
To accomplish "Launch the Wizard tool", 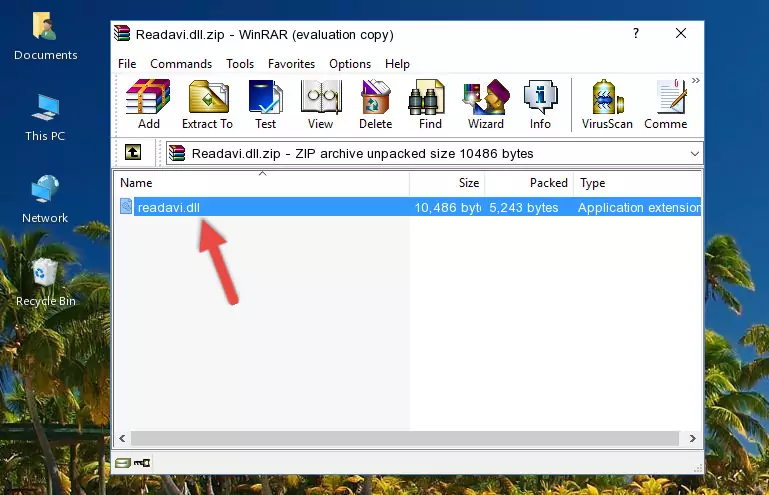I will [486, 104].
